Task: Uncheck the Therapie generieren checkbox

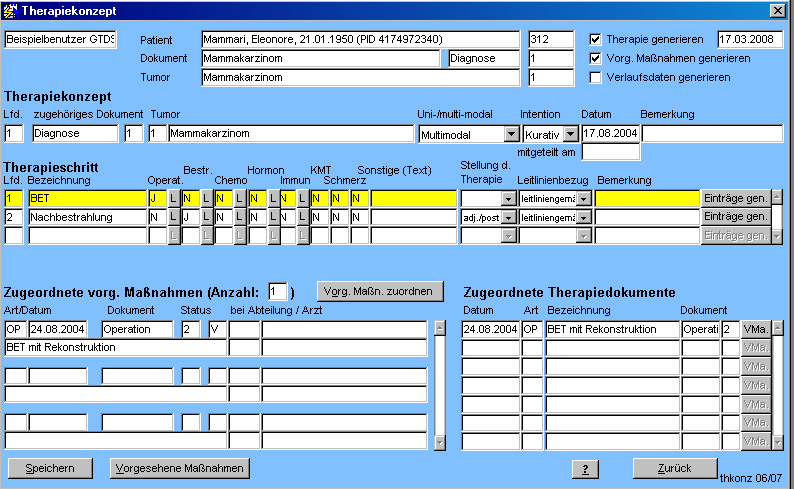Action: 596,40
